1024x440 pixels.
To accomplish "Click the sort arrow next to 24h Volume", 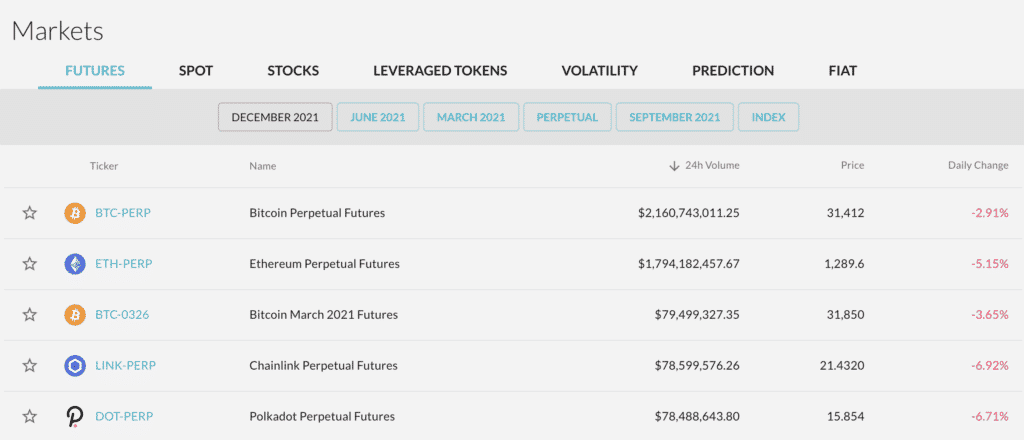I will click(675, 166).
